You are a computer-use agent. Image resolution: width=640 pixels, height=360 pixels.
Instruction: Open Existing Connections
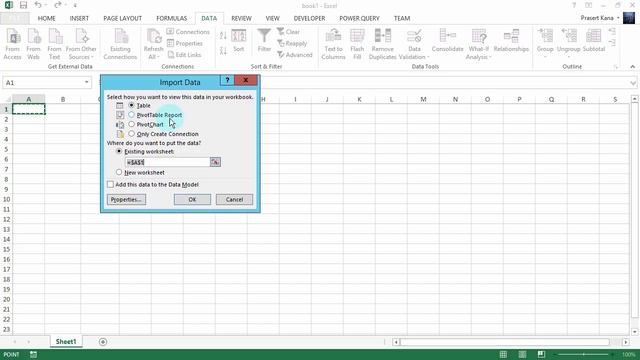point(120,44)
